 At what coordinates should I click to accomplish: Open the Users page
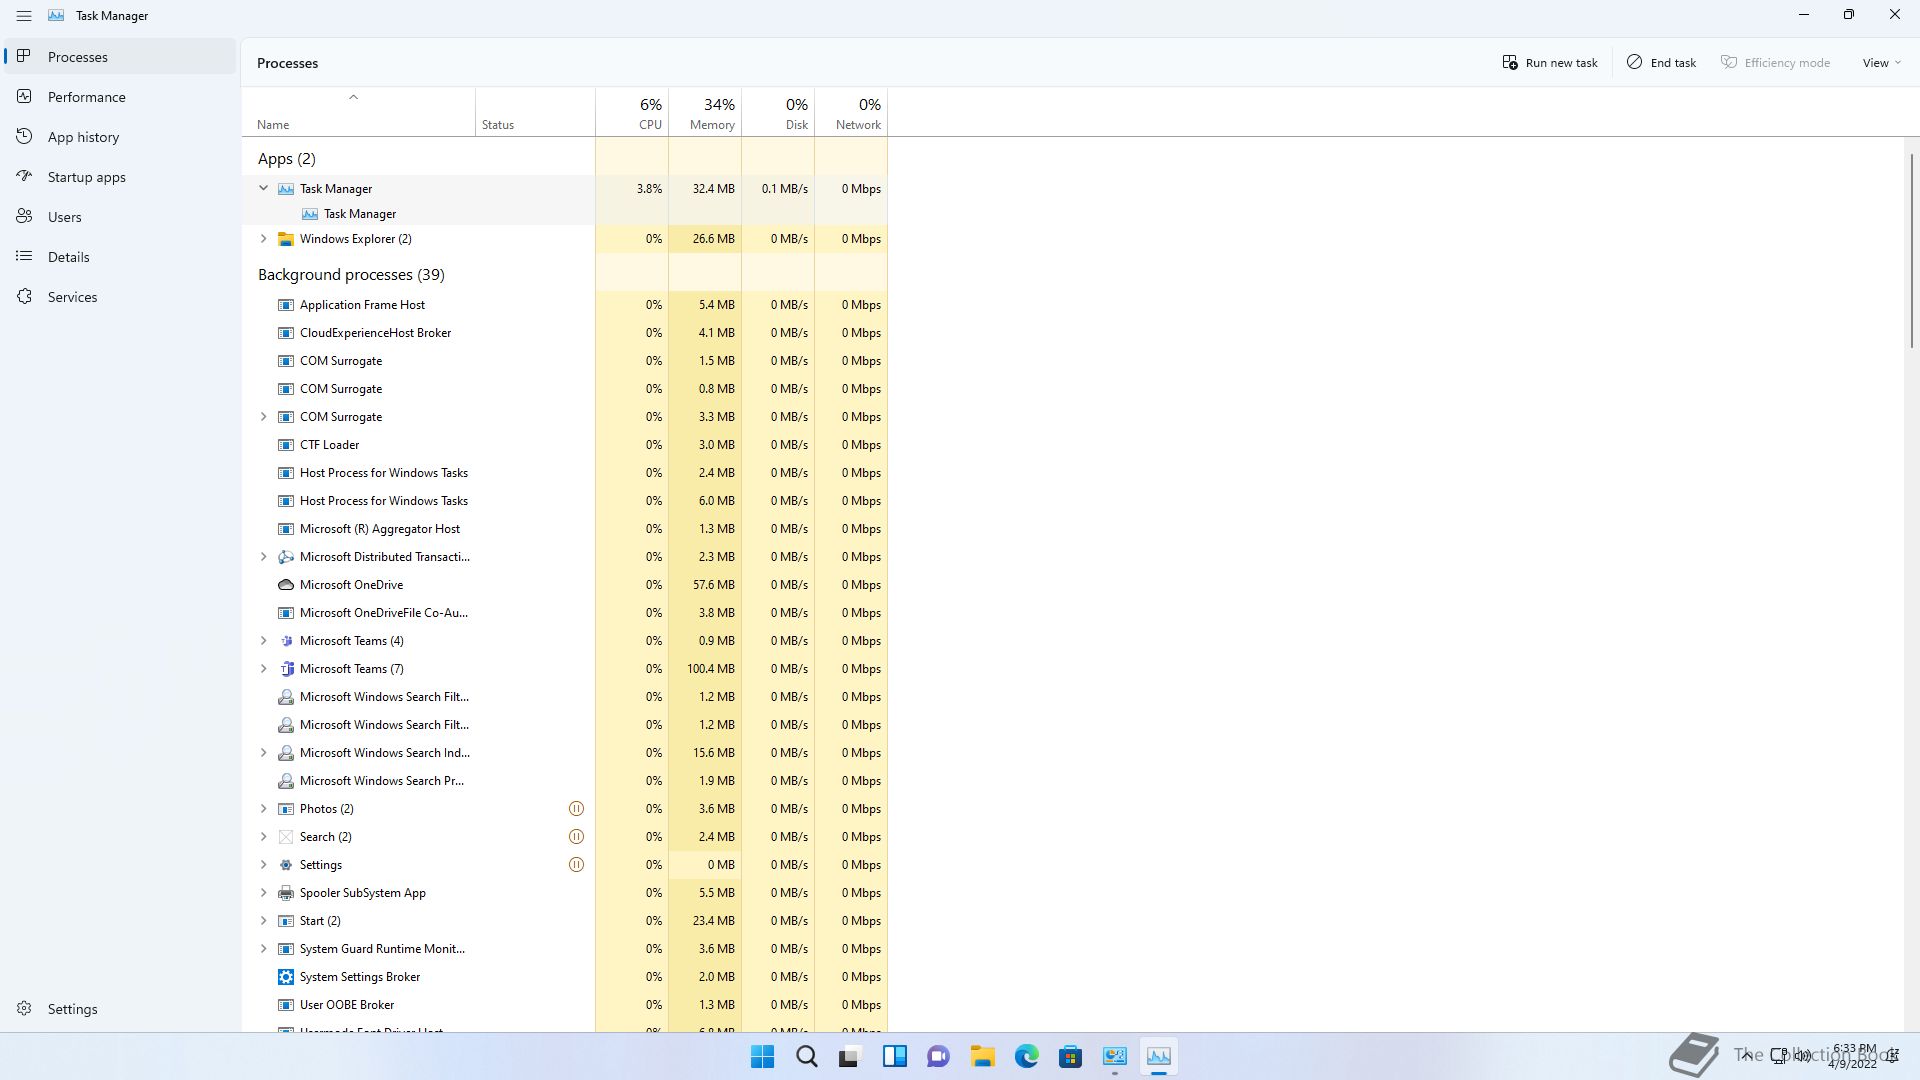click(120, 216)
